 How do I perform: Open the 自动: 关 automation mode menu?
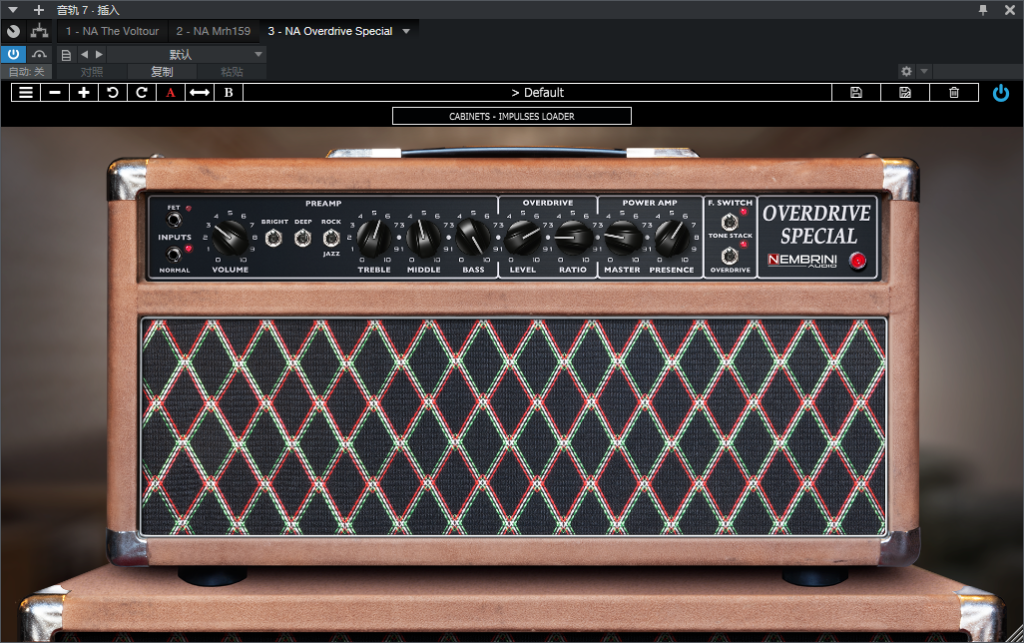[x=27, y=72]
